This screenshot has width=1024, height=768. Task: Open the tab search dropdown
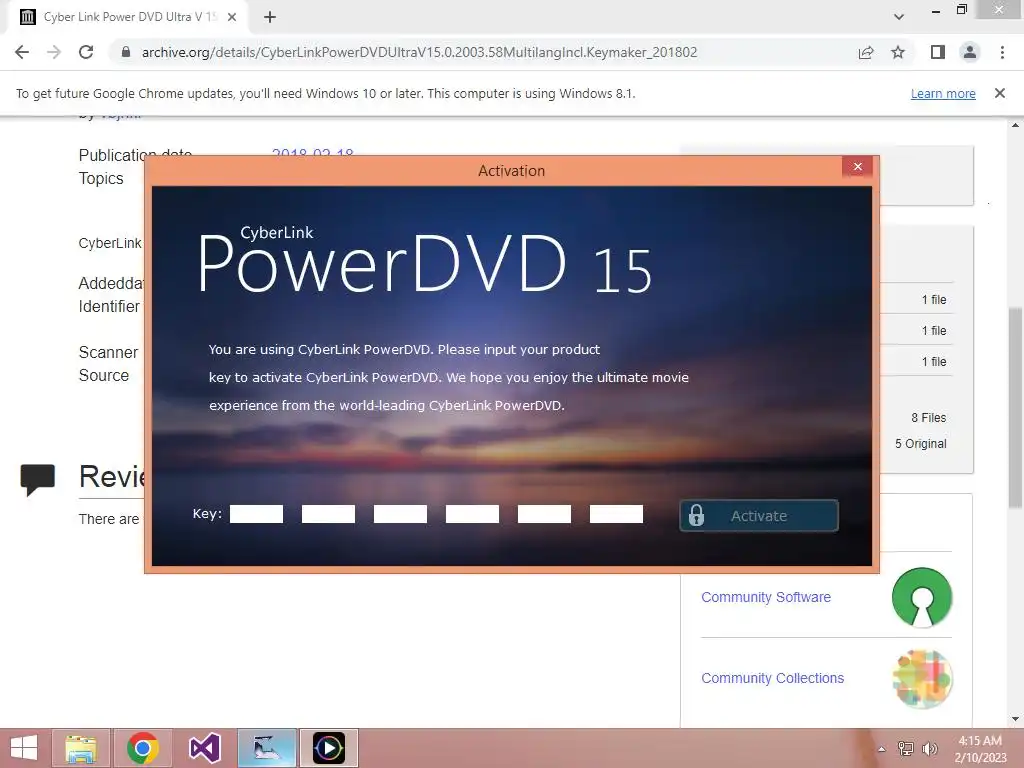pos(899,17)
